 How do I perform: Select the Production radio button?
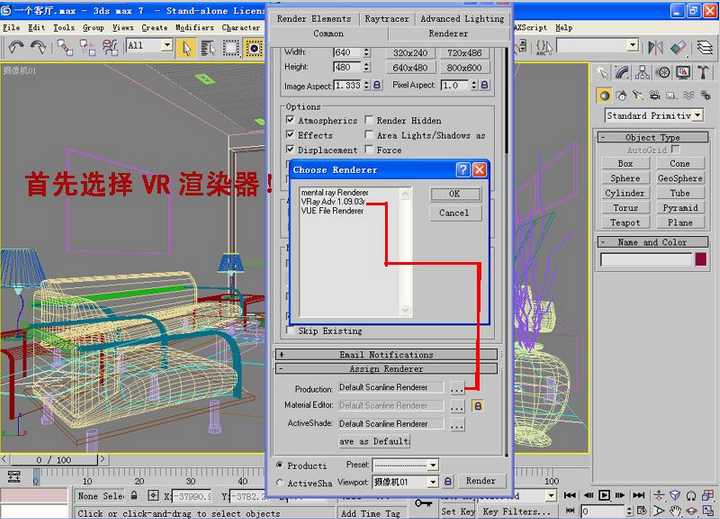click(x=279, y=465)
